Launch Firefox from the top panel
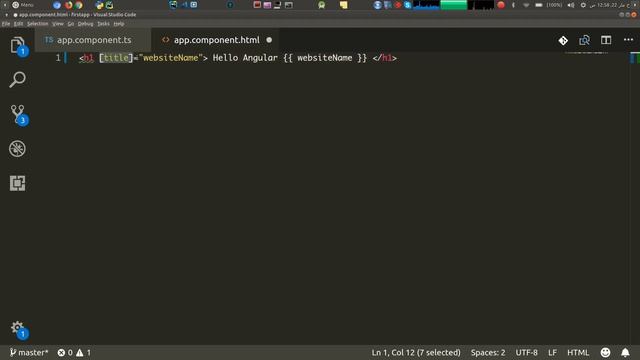The image size is (640, 360). 68,5
